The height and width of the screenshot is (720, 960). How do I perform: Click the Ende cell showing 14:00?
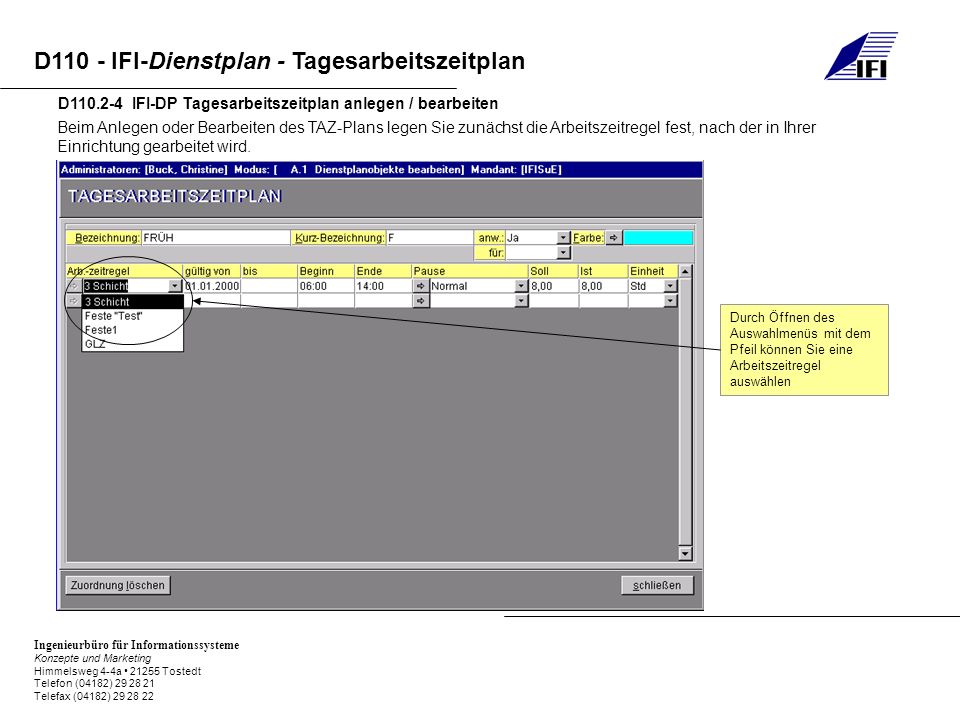pos(383,286)
